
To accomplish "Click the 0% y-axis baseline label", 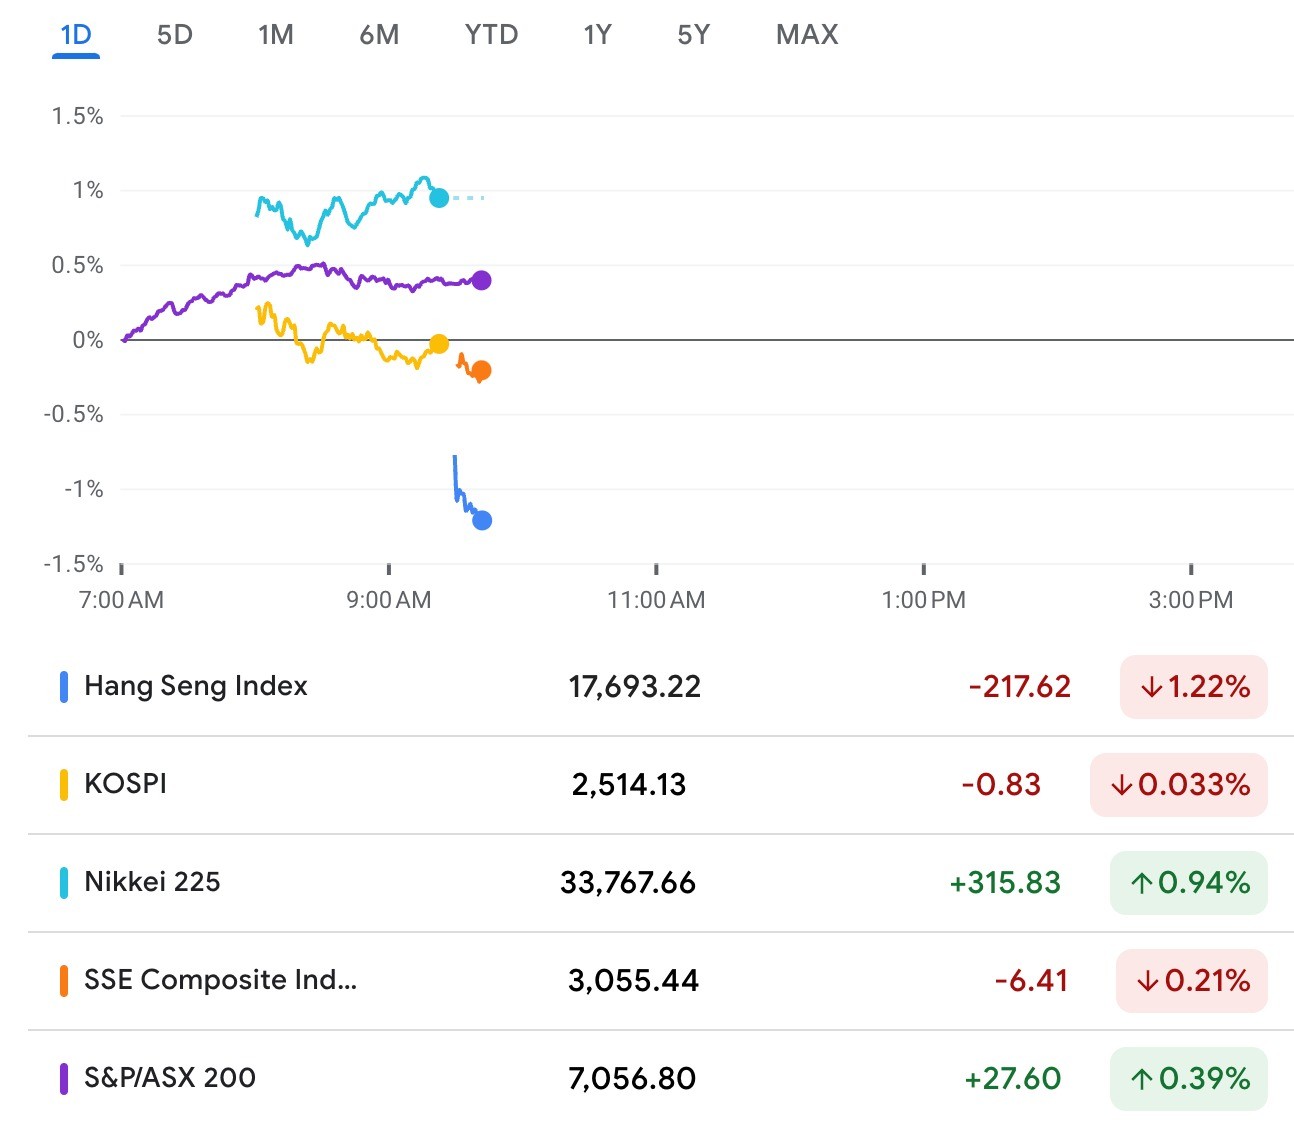I will 88,340.
